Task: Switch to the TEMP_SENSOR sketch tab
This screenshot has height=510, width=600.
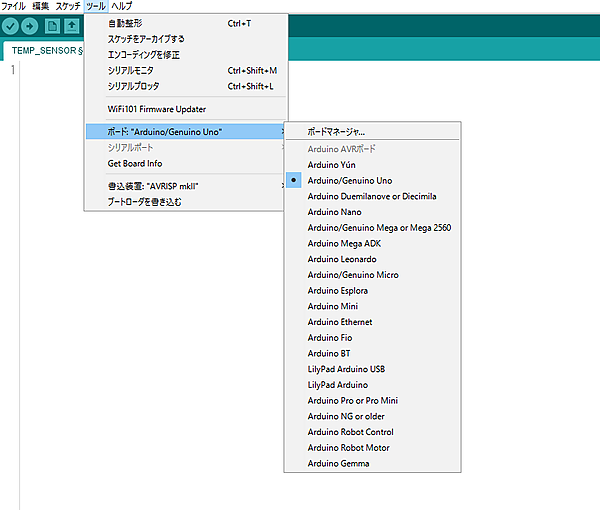Action: point(45,50)
